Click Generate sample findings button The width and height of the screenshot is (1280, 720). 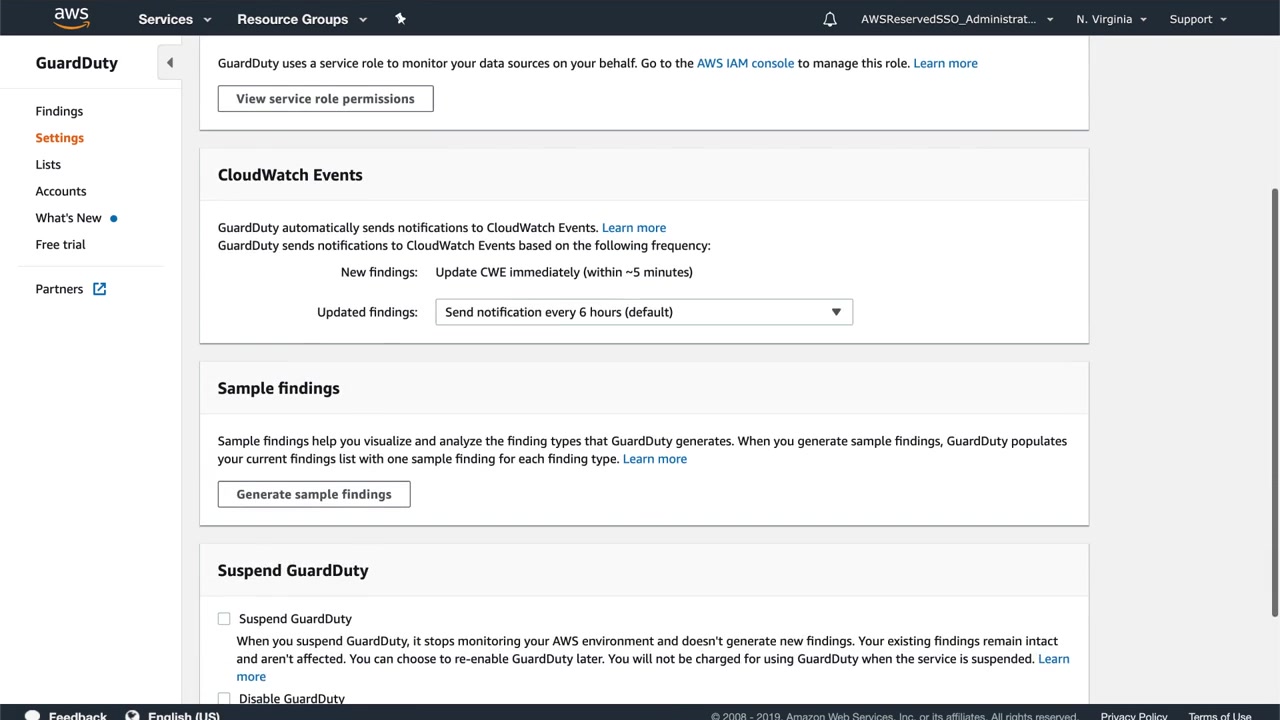(314, 494)
